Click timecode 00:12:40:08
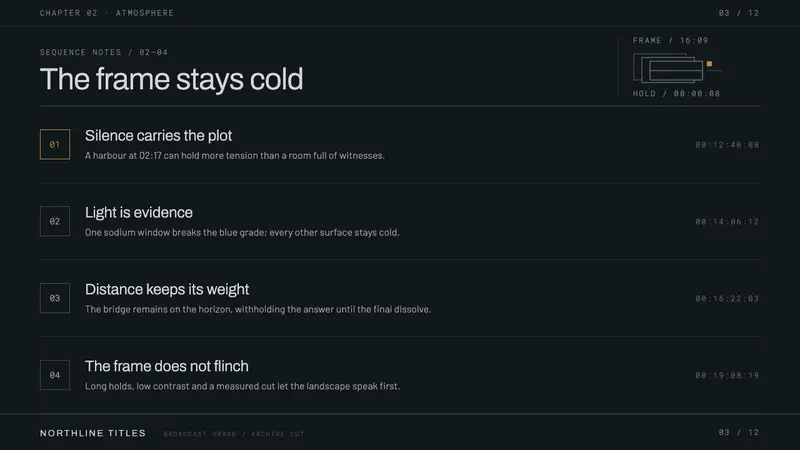Screen dimensions: 800x450 click(x=727, y=145)
